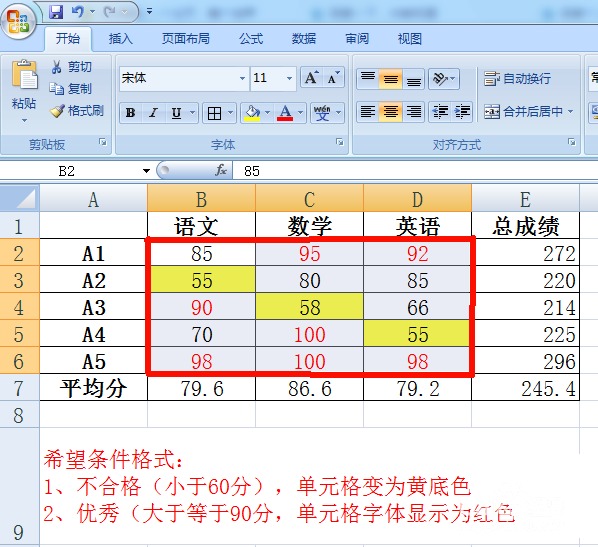Expand the phonetic guide dropdown arrow
This screenshot has width=598, height=547.
pos(338,113)
